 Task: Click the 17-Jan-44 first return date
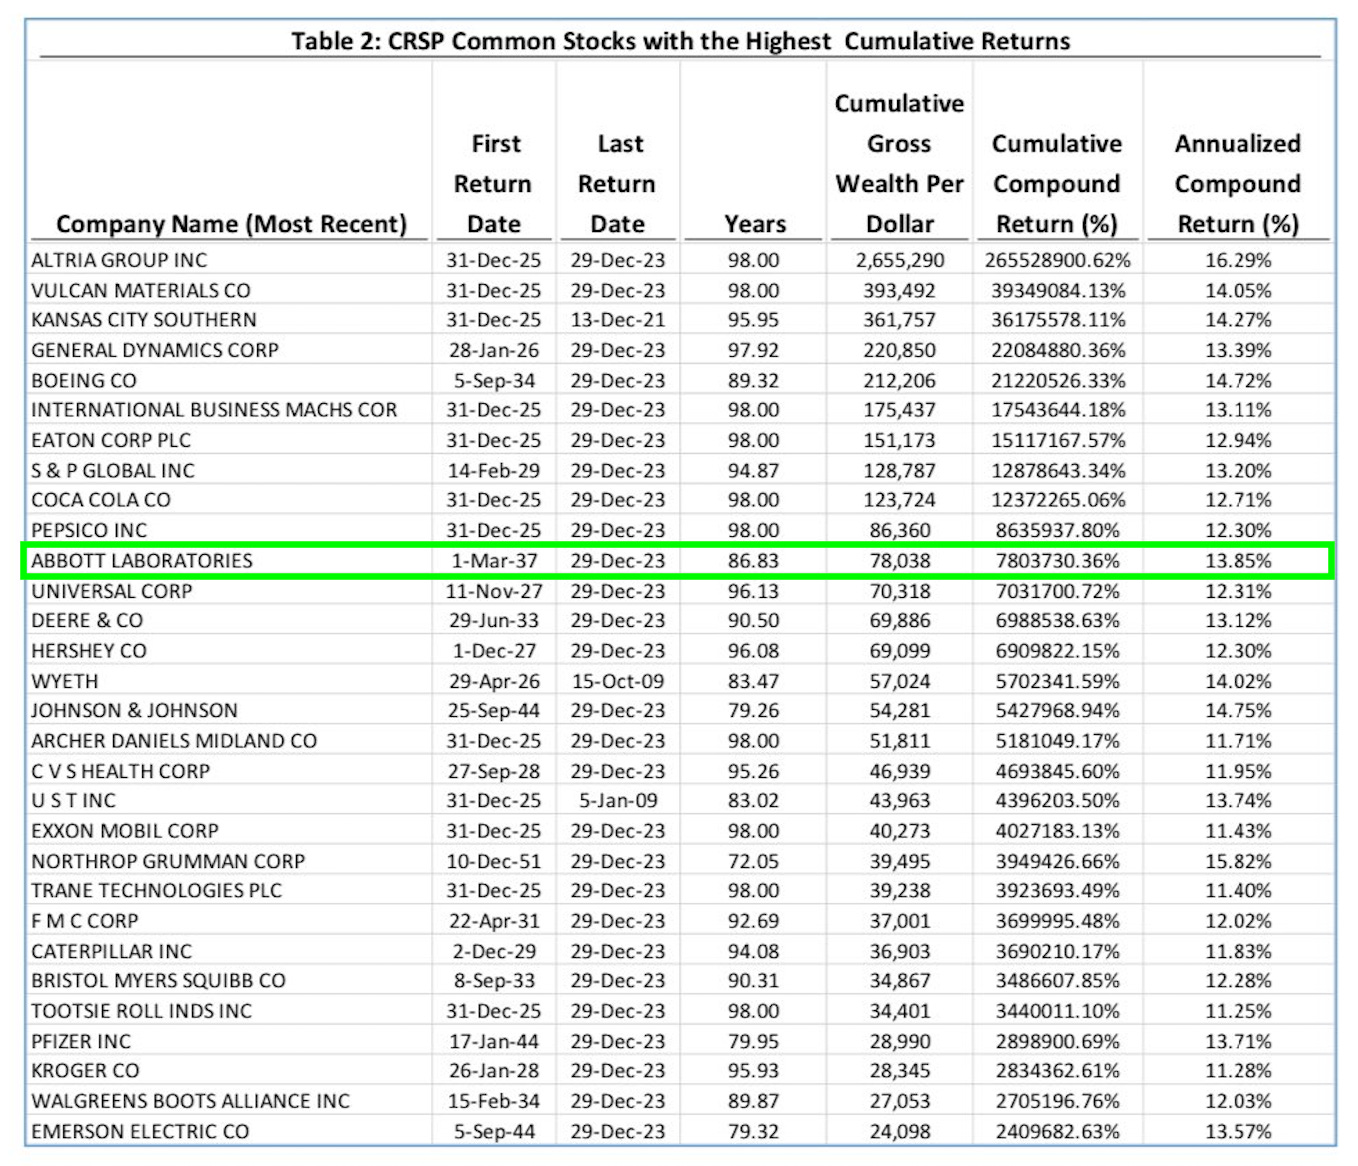(x=494, y=1041)
